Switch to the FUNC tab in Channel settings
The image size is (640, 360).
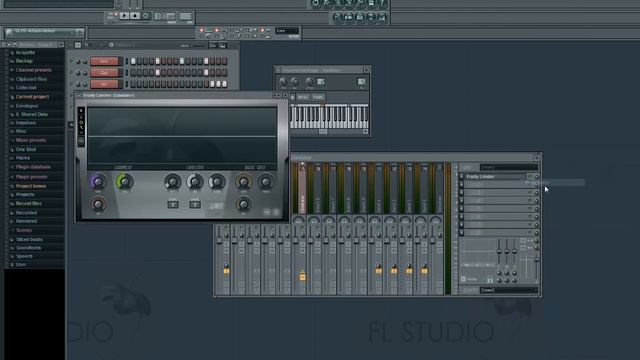pos(318,97)
